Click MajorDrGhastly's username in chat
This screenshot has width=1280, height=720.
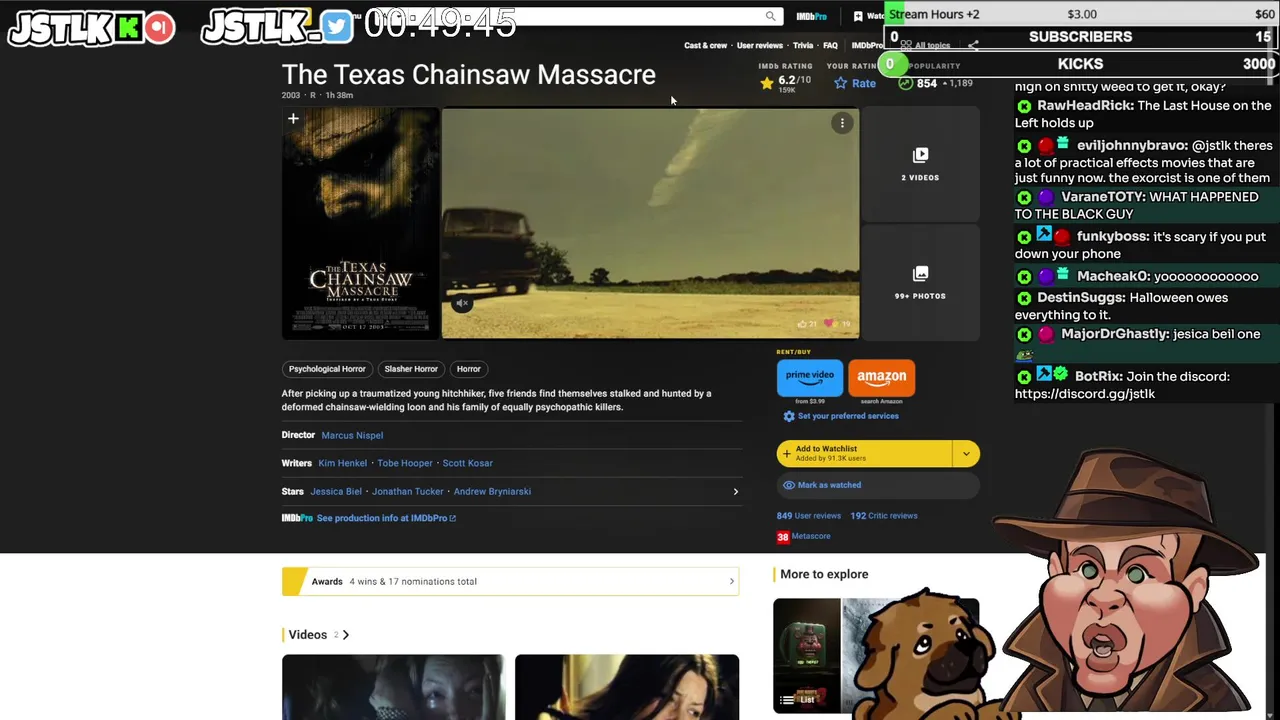[1115, 334]
